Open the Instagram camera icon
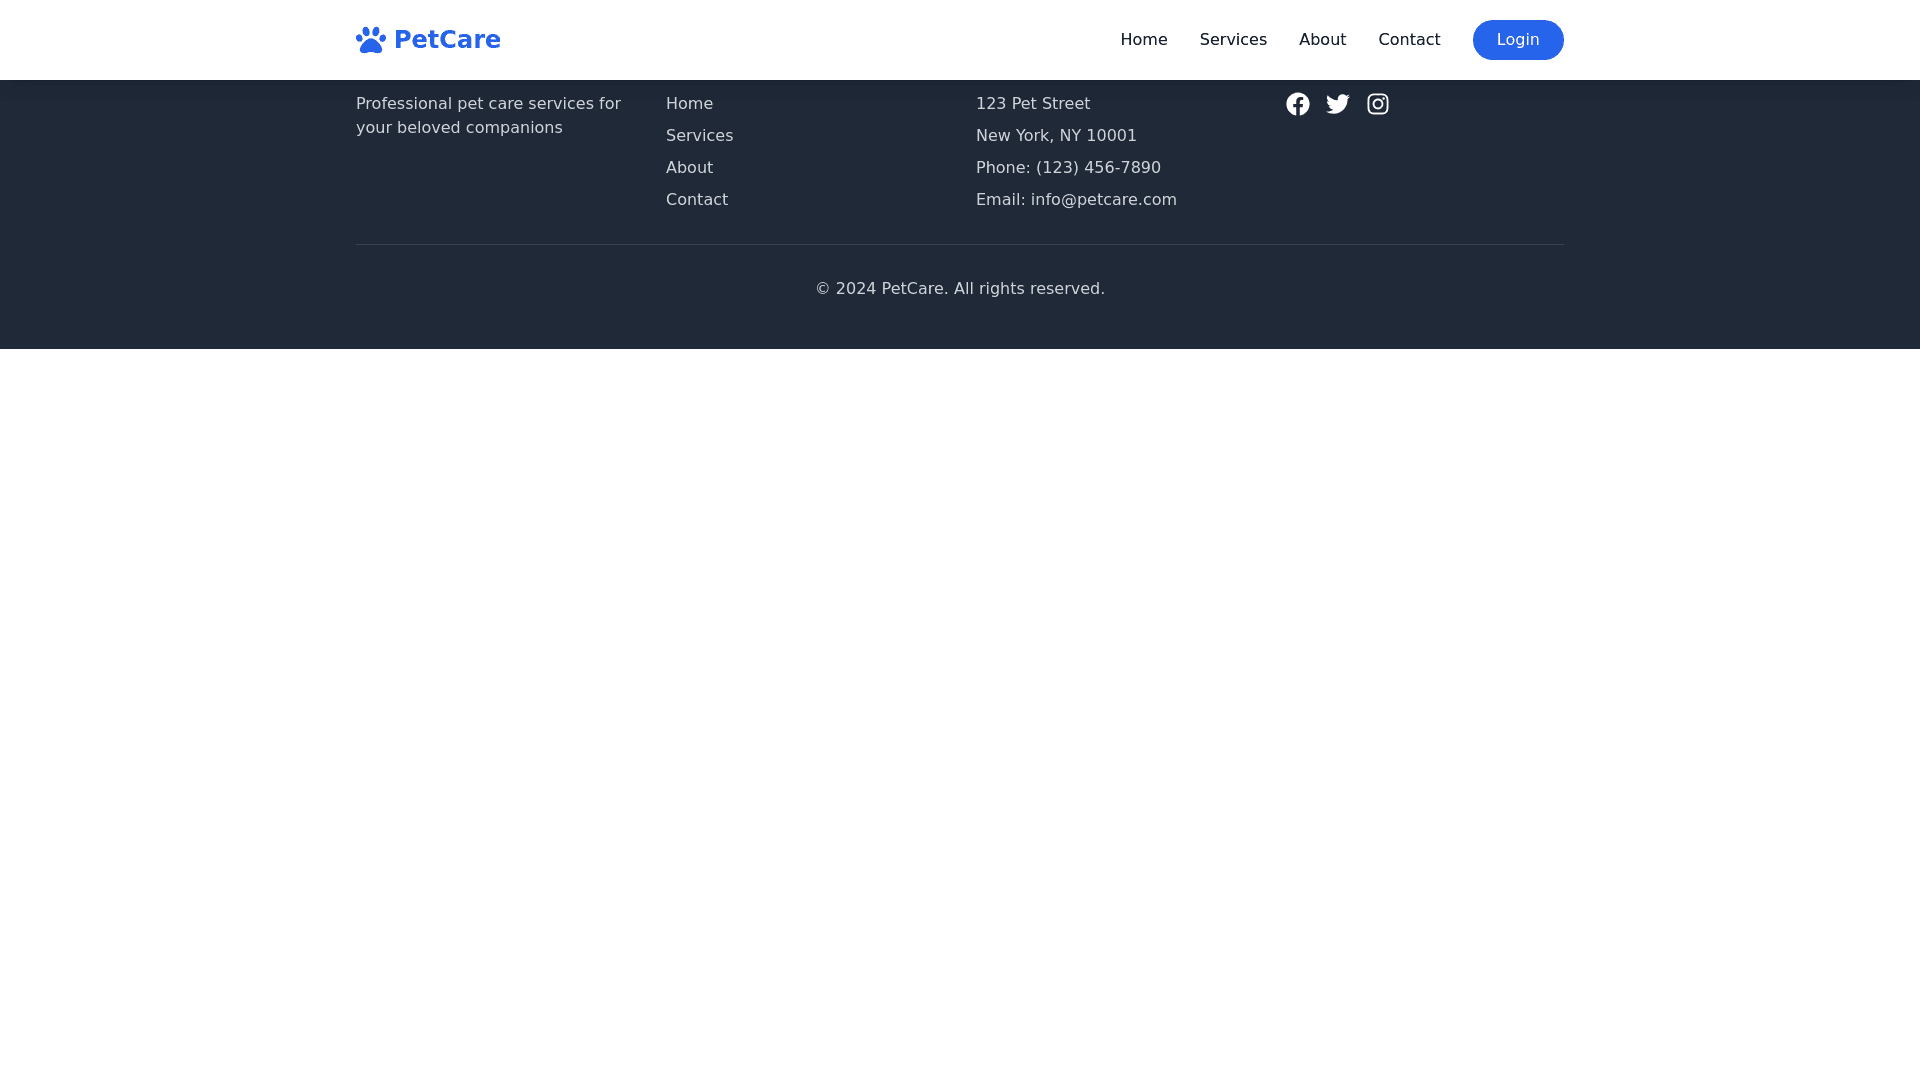Image resolution: width=1920 pixels, height=1080 pixels. coord(1377,104)
